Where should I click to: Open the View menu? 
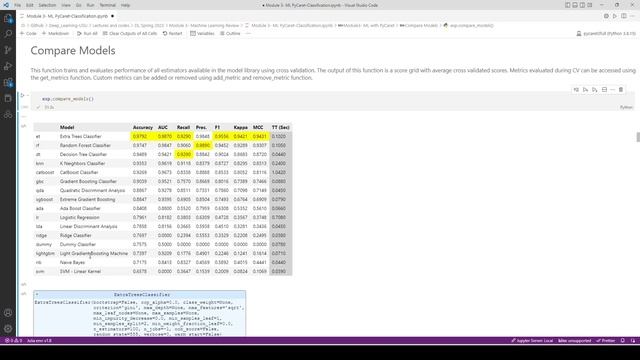point(66,5)
